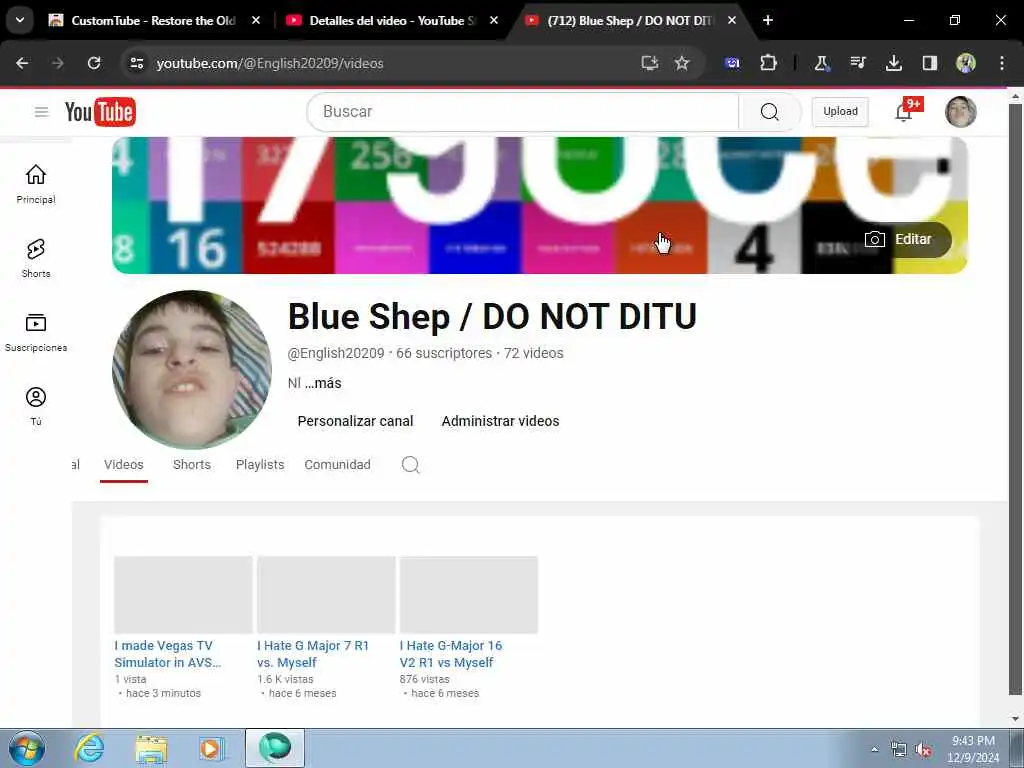This screenshot has height=768, width=1024.
Task: Open I made Vegas TV Simulator video link
Action: click(x=168, y=654)
